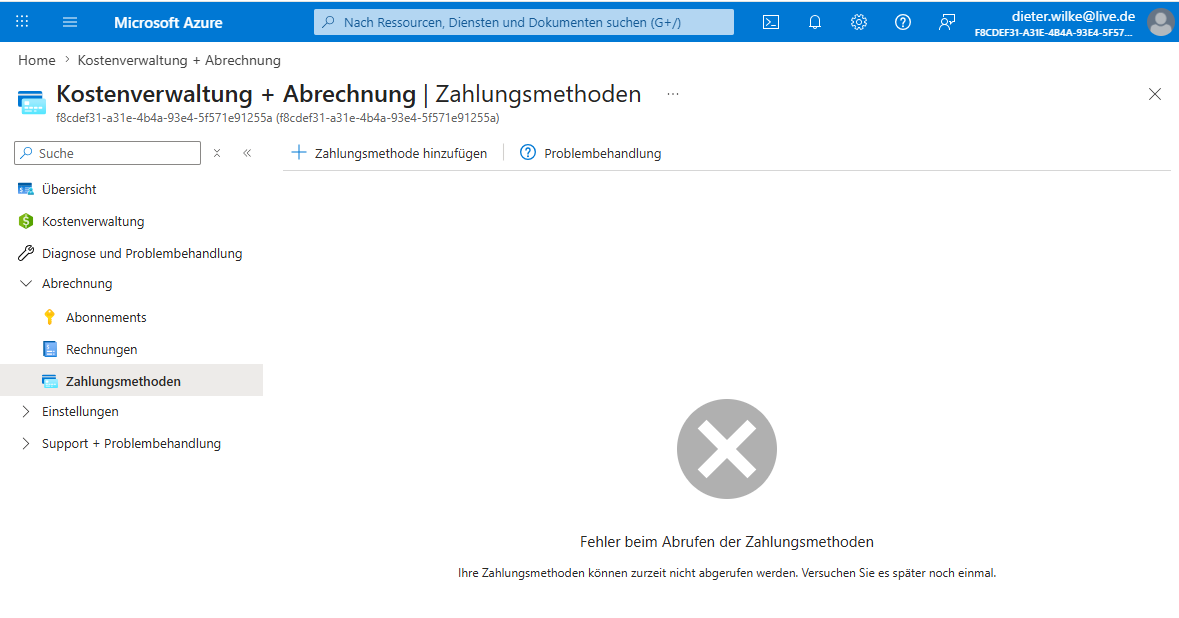Launch Cloud Shell from top bar

tap(771, 23)
